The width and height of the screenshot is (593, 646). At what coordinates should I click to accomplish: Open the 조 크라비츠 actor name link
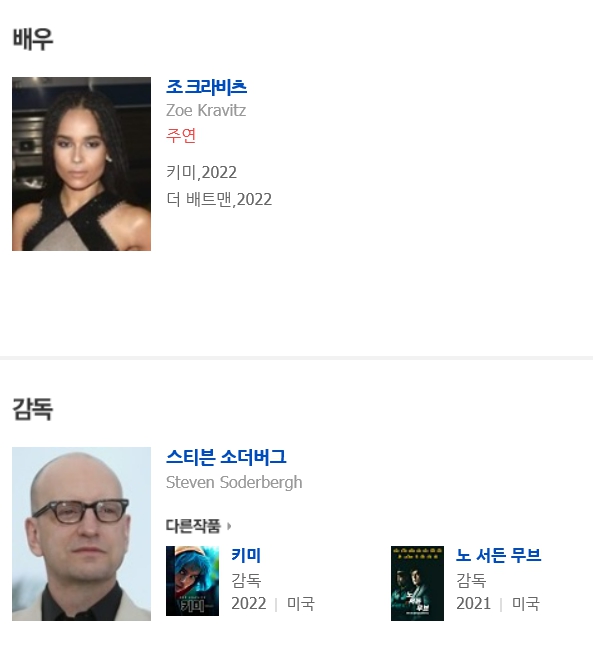206,87
